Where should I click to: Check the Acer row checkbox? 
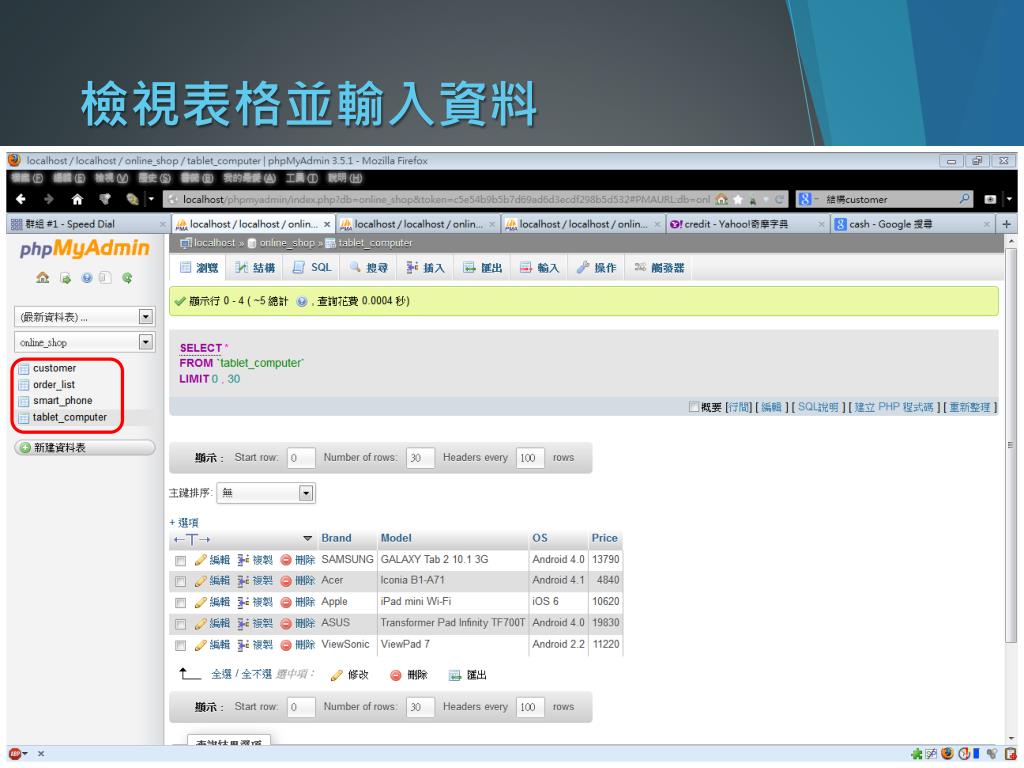(180, 581)
